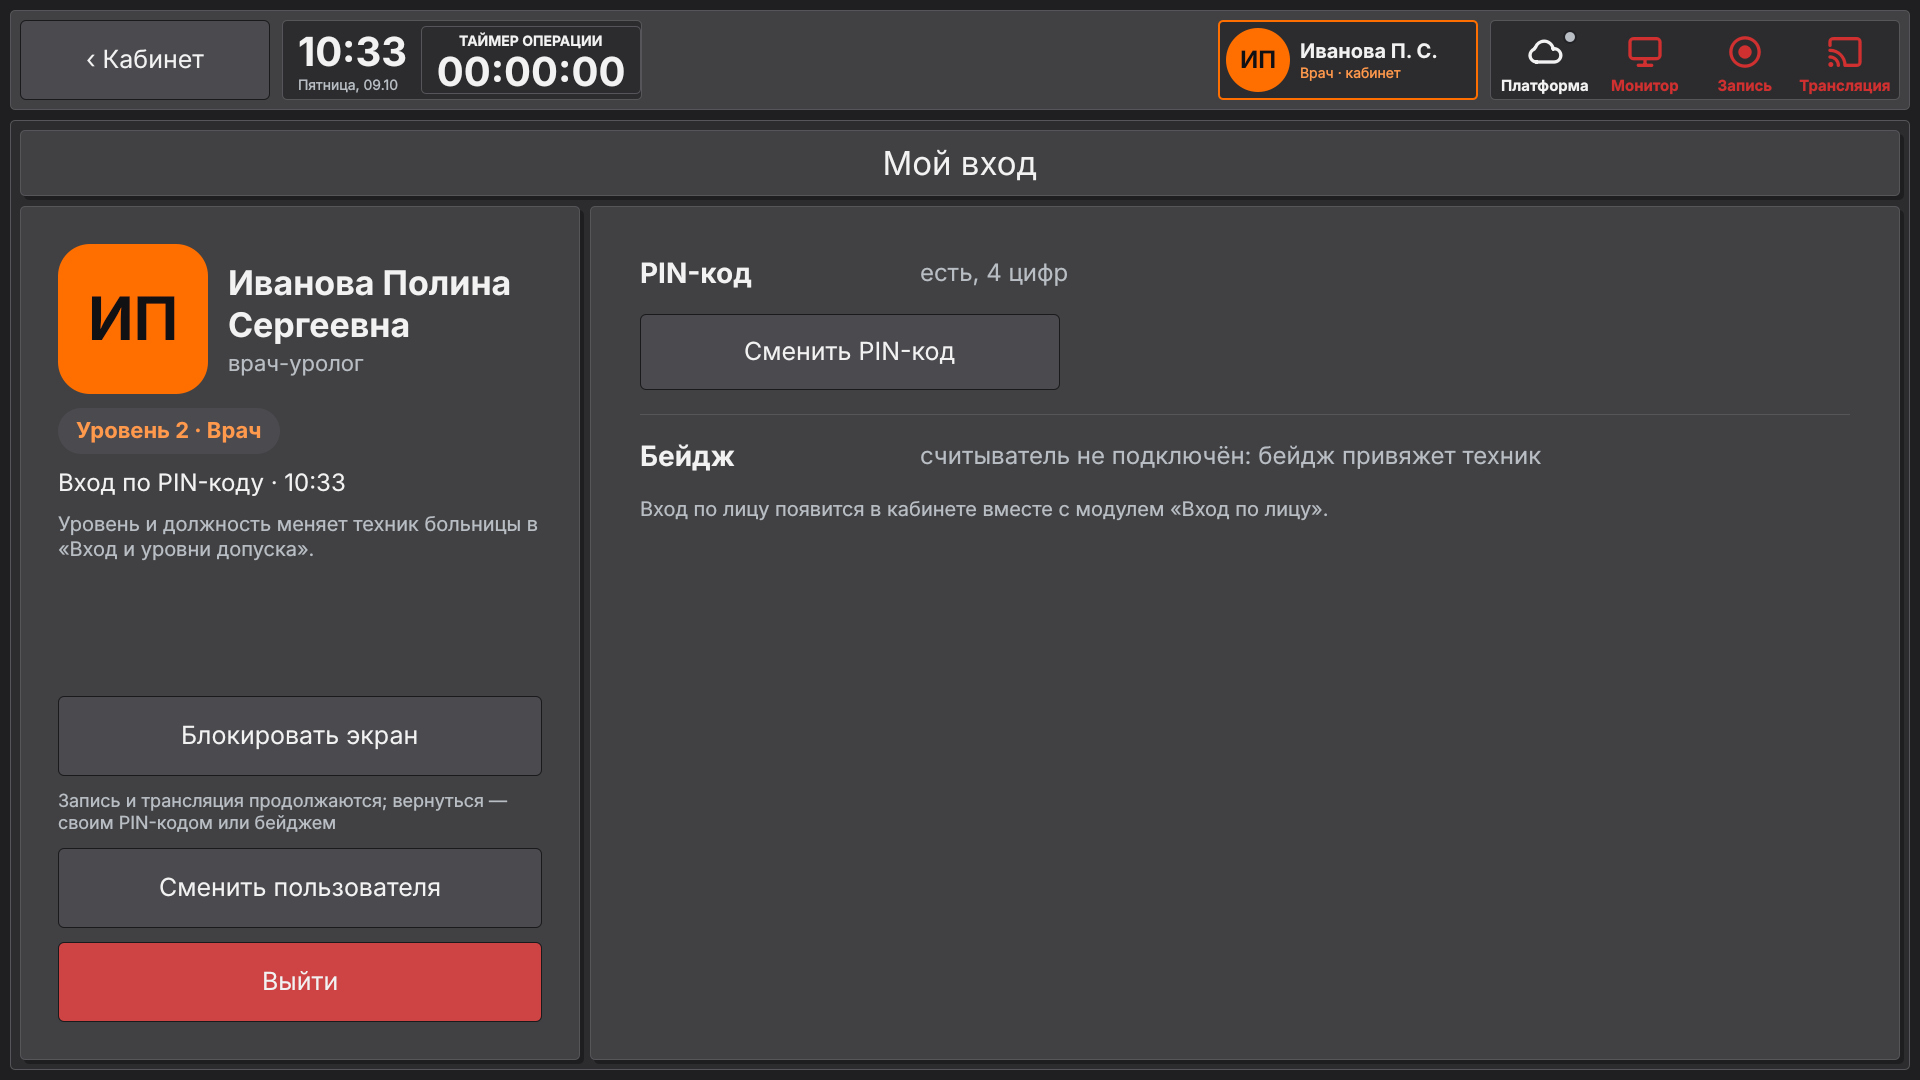Click the врач-уролог position text
Image resolution: width=1920 pixels, height=1080 pixels.
tap(295, 364)
